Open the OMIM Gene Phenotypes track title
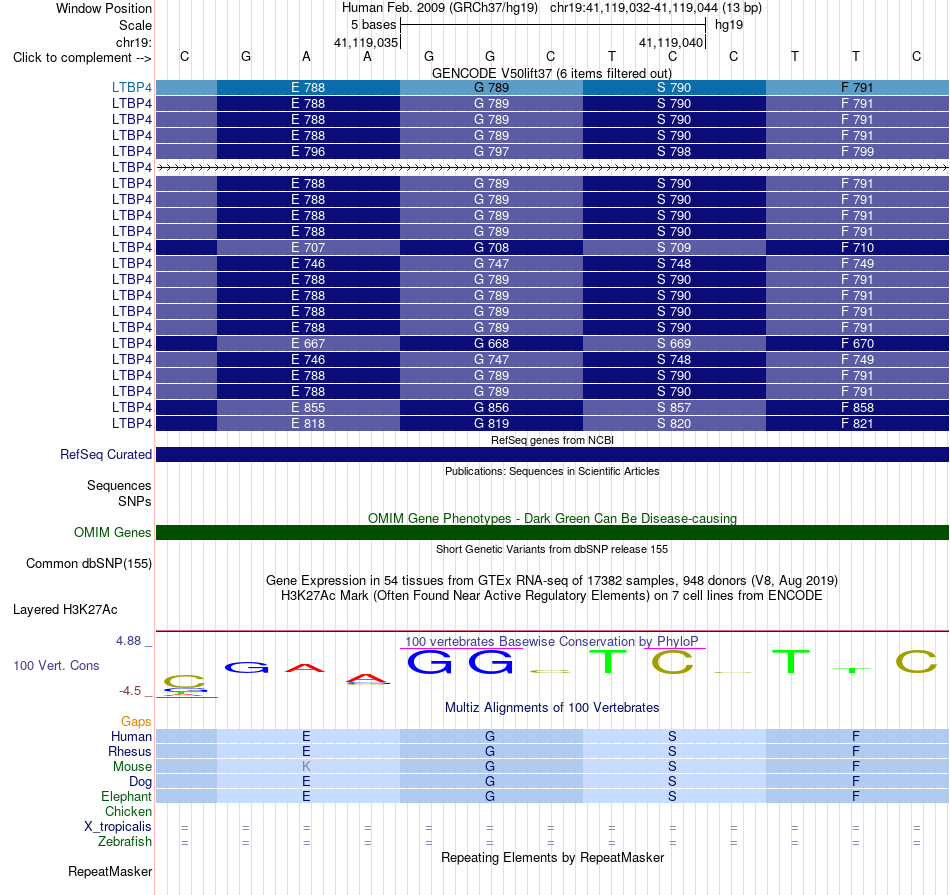Viewport: 950px width, 895px height. point(552,519)
